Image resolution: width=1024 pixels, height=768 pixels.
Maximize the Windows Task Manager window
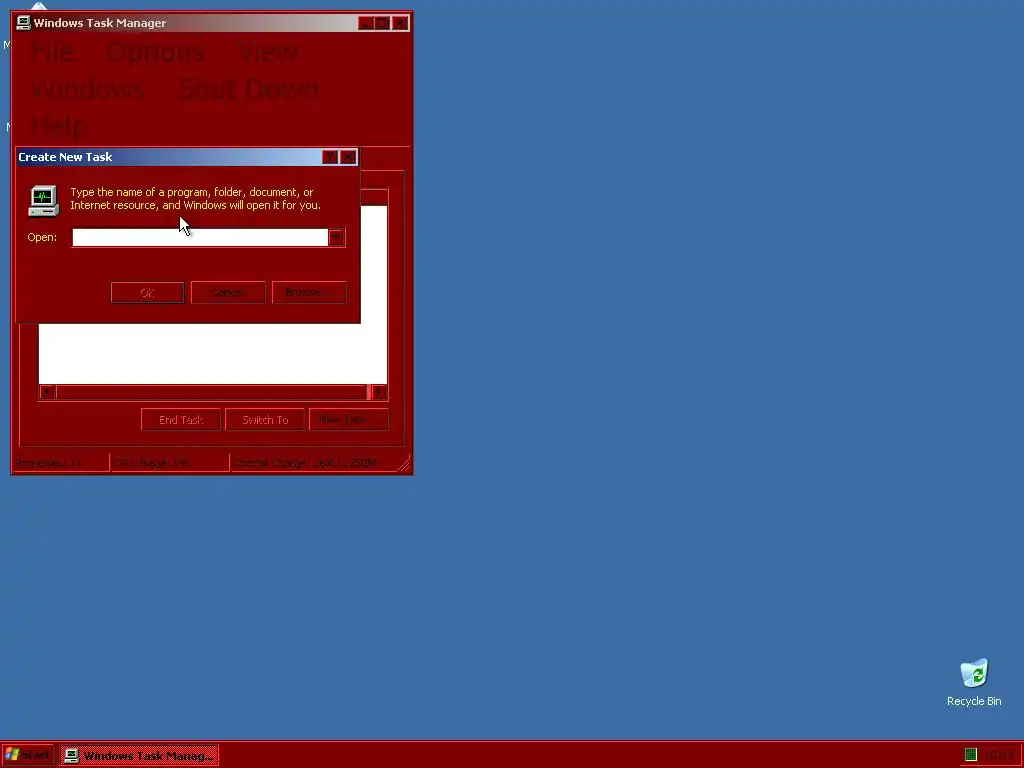383,24
